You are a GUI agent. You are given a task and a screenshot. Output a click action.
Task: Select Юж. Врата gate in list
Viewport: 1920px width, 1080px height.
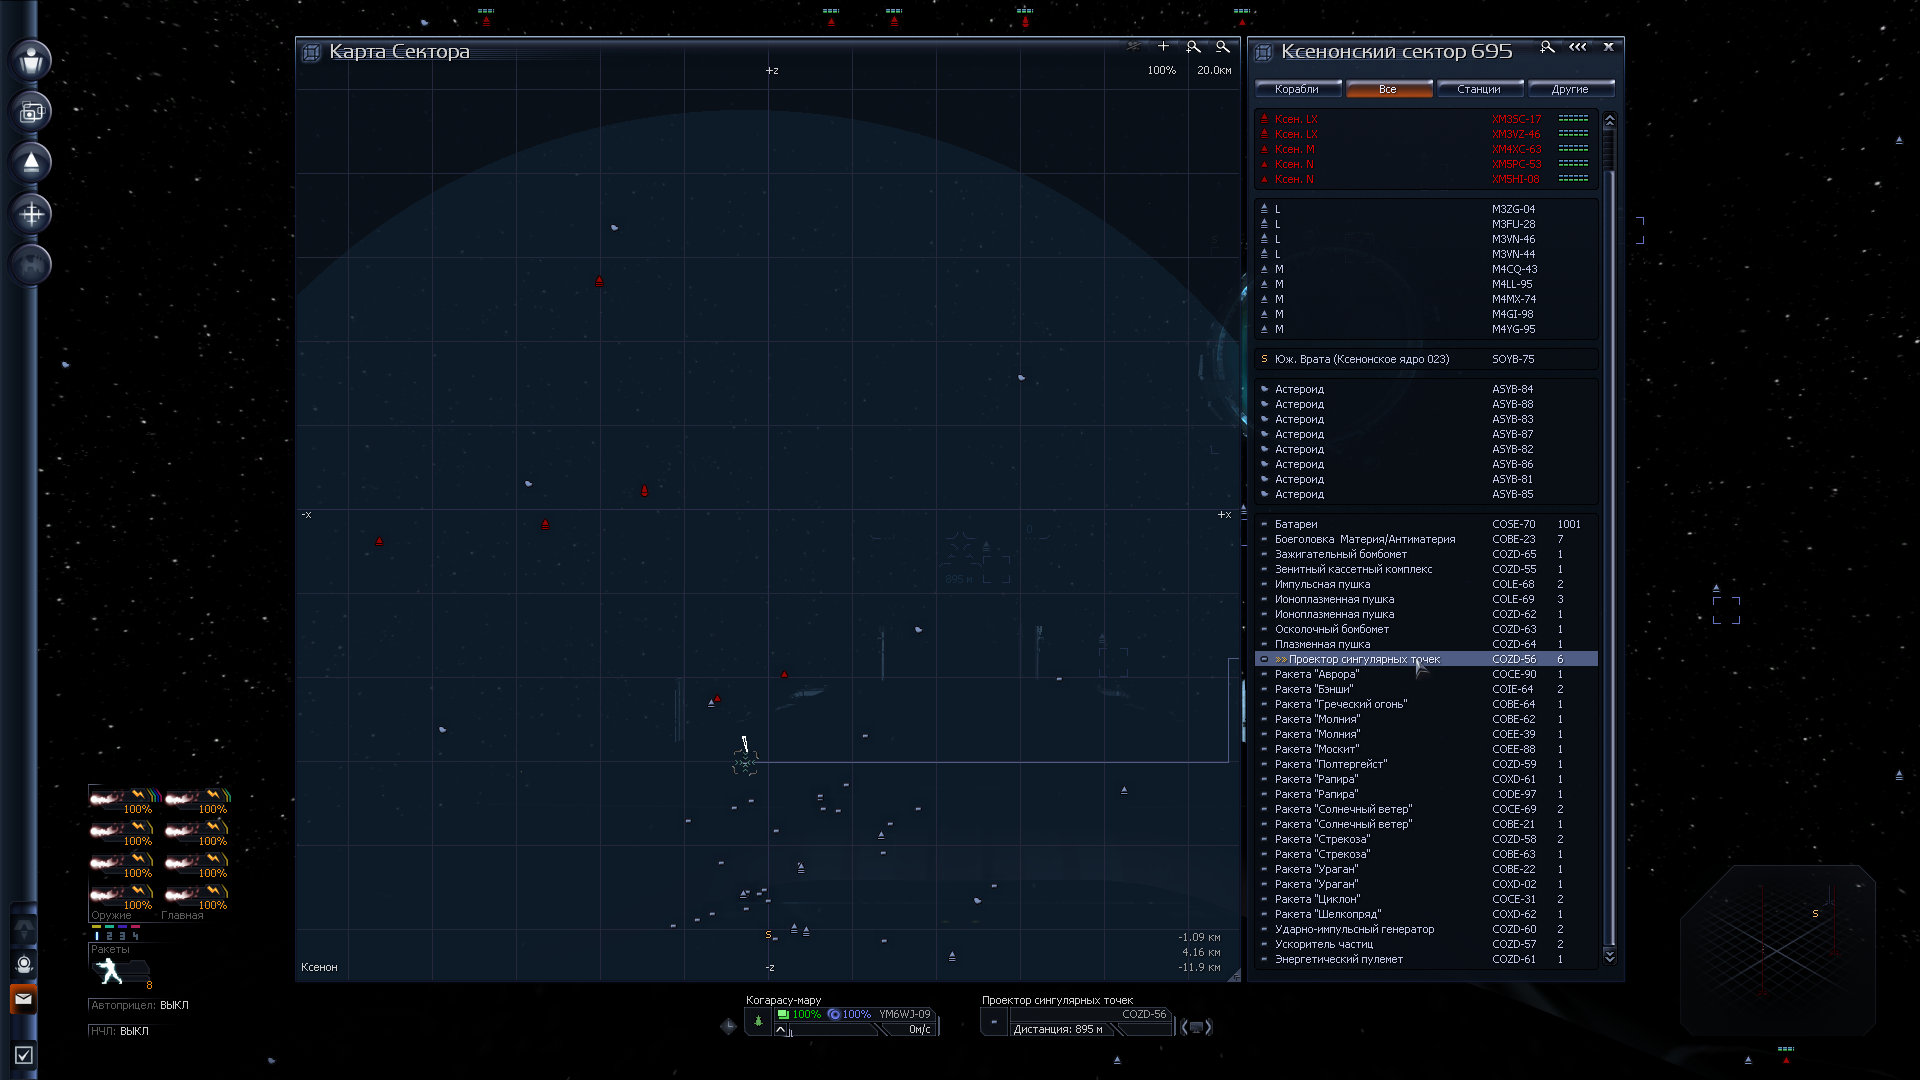[1361, 359]
